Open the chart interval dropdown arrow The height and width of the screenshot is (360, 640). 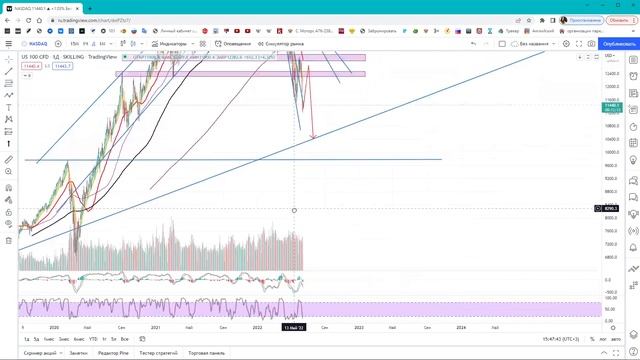111,44
